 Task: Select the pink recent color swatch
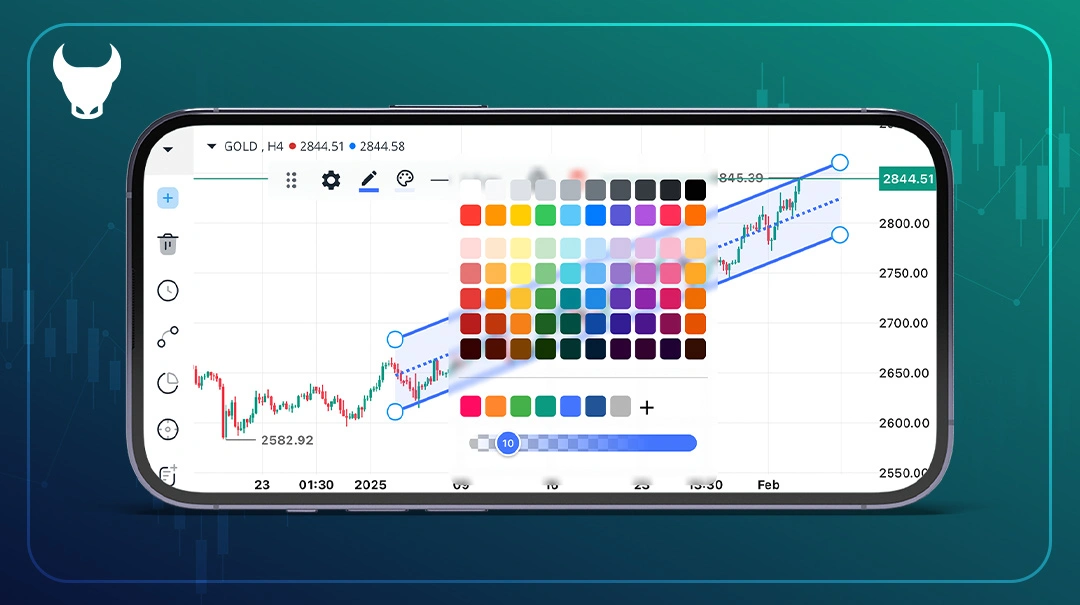point(471,406)
